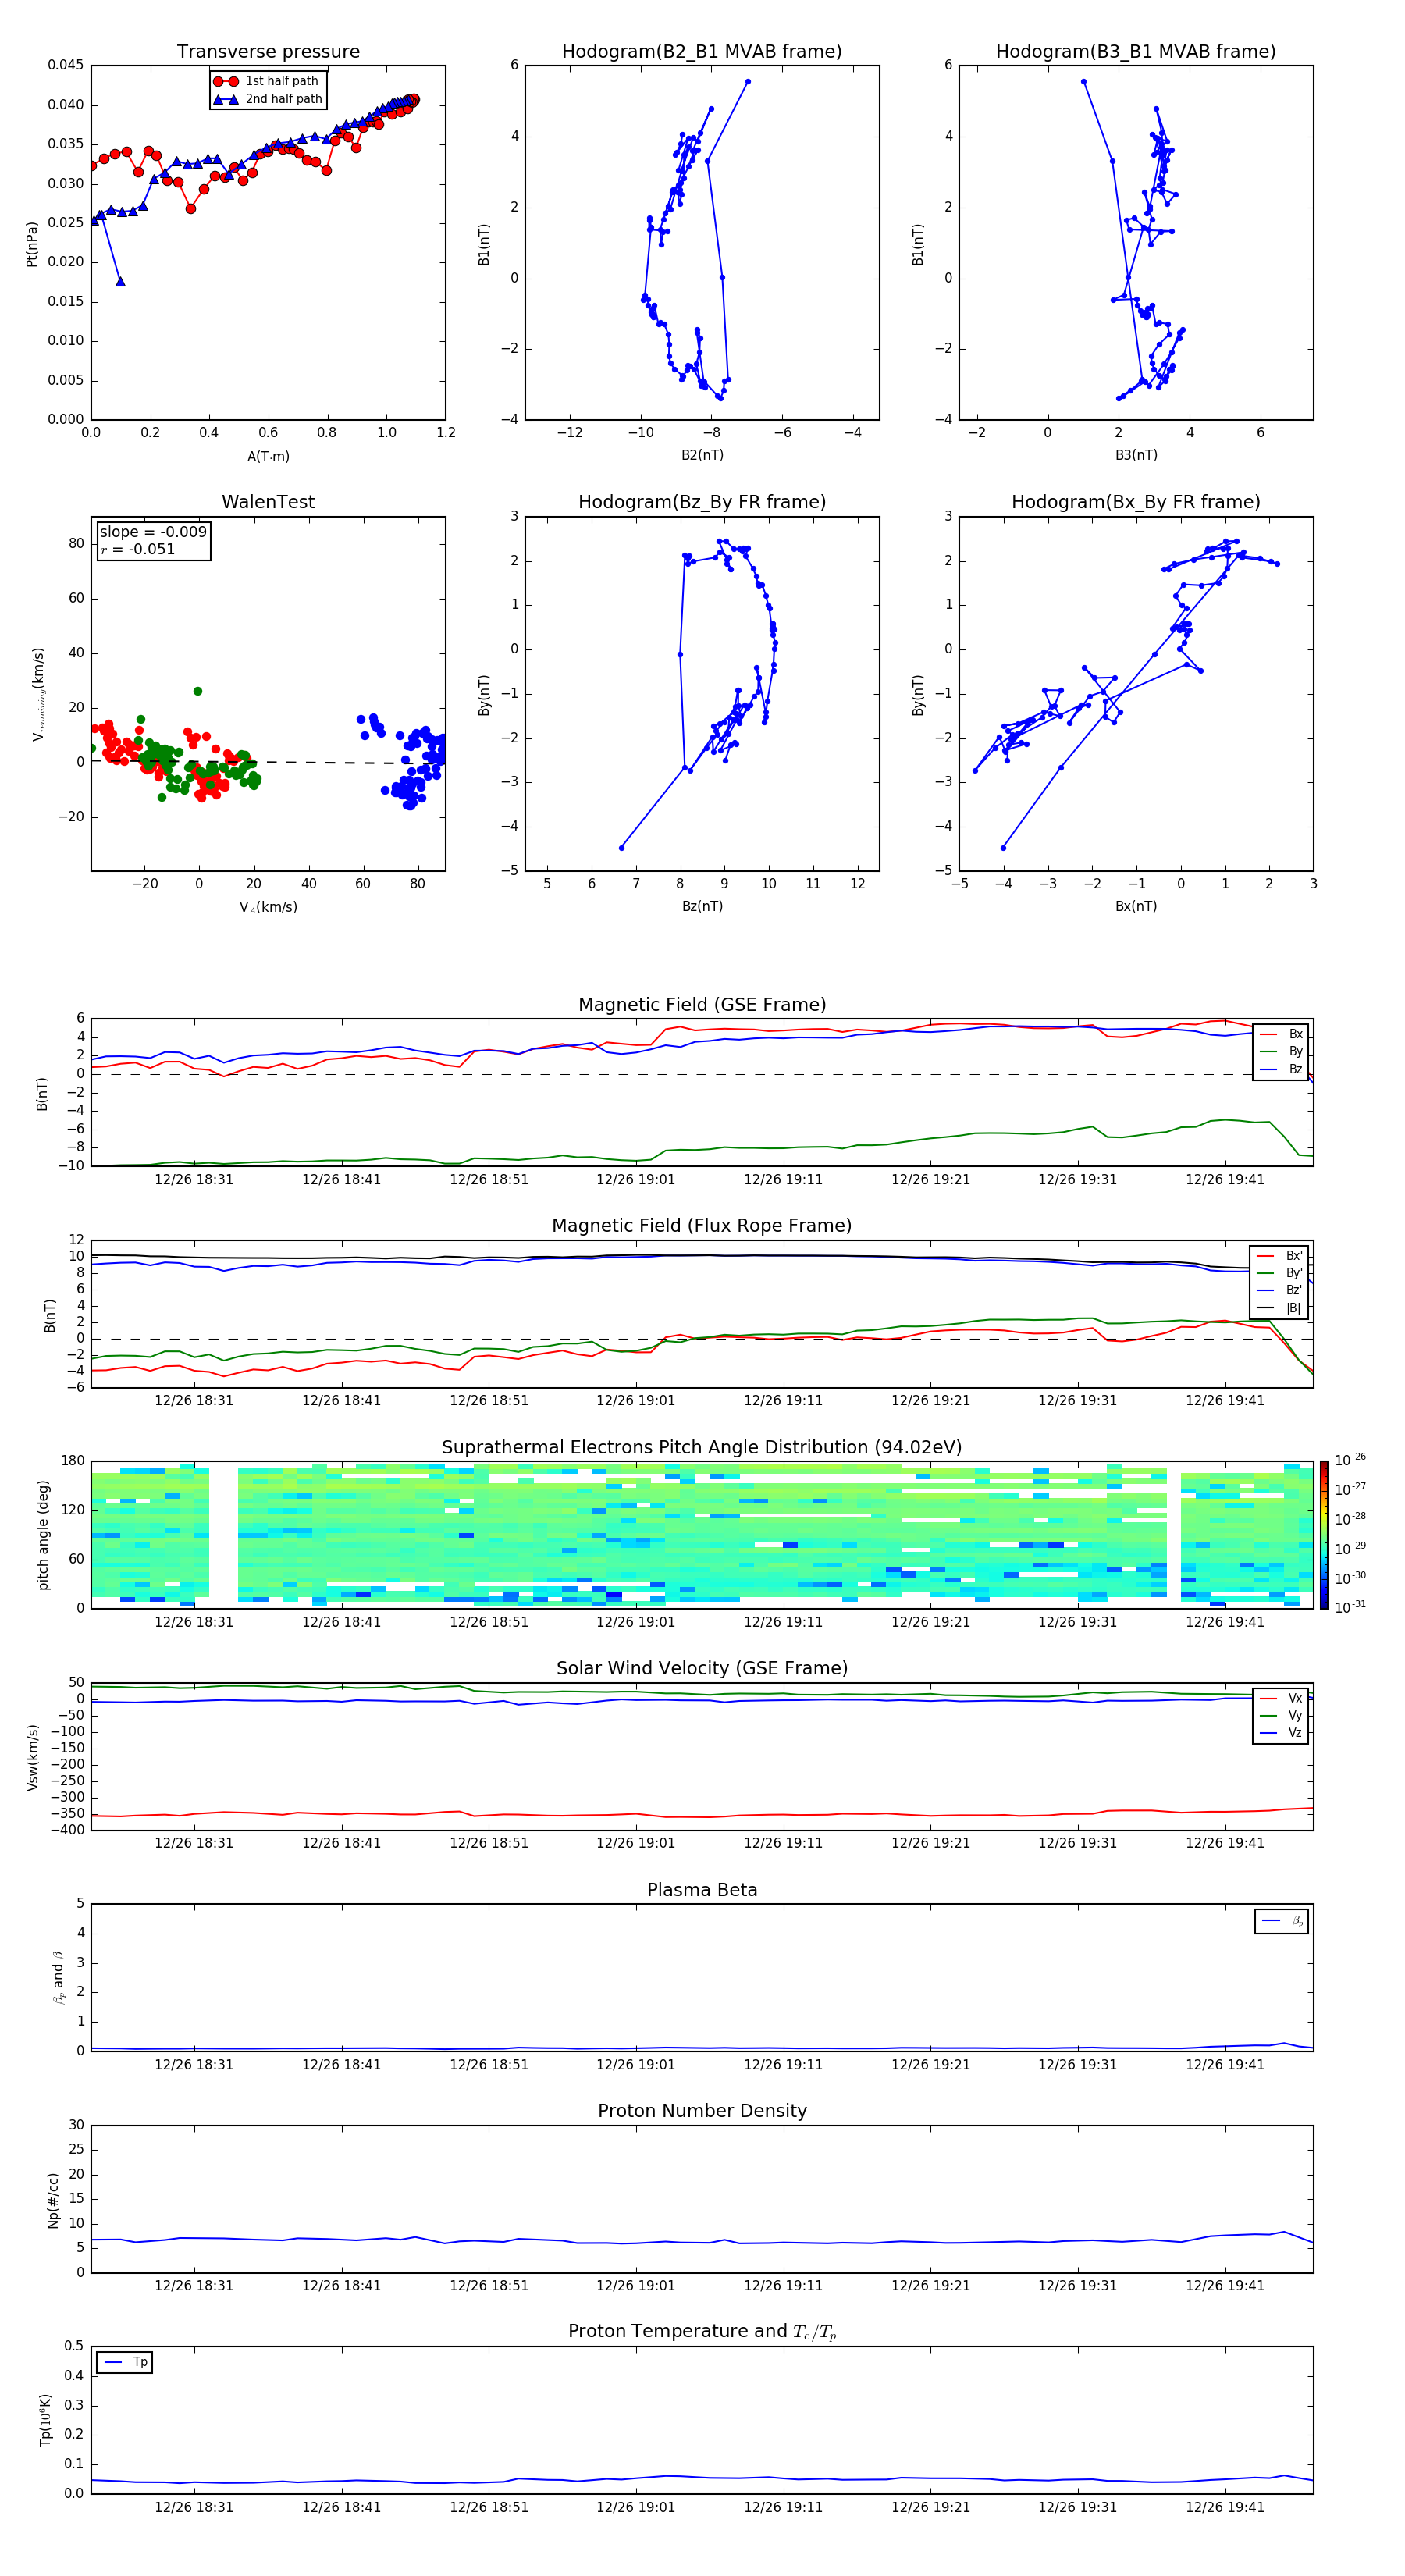Click the "slope = -0.009" annotation text
This screenshot has width=1405, height=2576.
point(153,532)
